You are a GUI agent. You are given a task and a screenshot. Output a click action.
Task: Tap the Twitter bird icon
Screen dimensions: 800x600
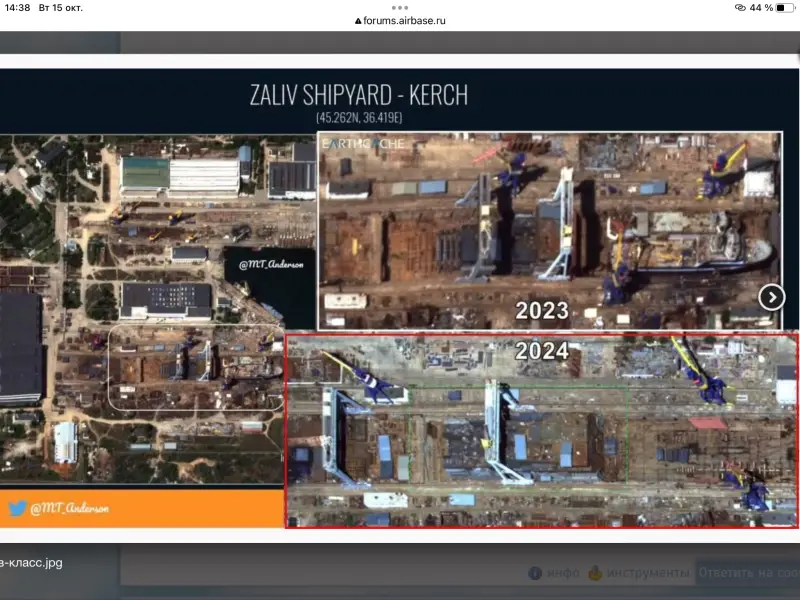(x=17, y=508)
